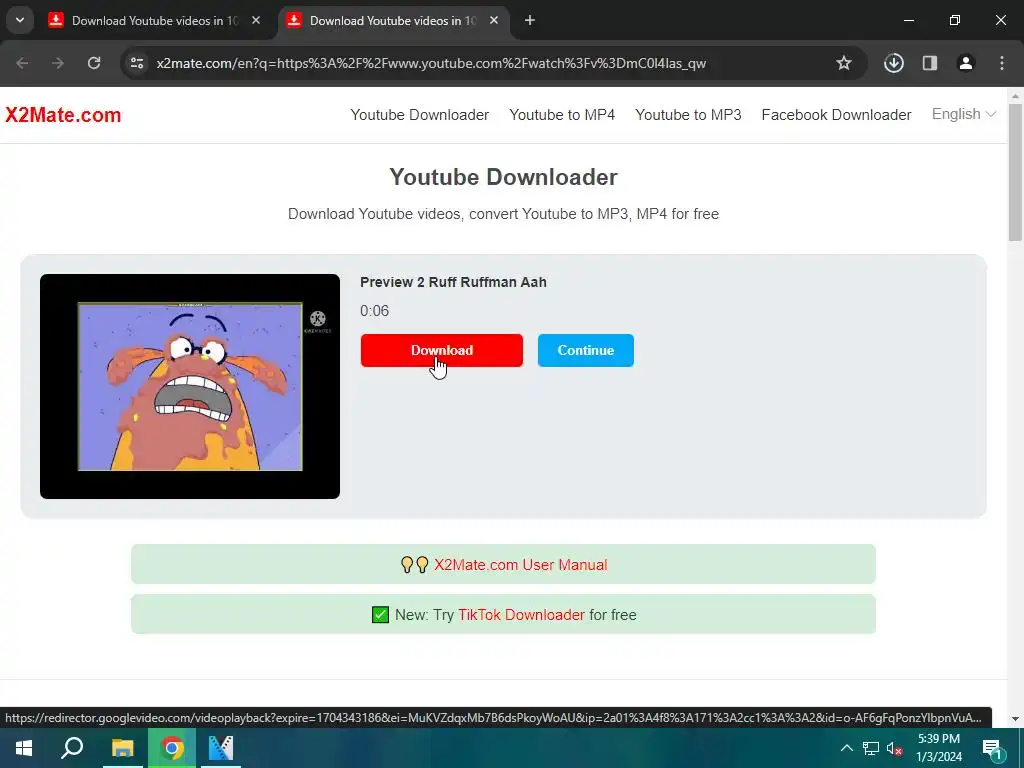Open File Explorer from taskbar
Screen dimensions: 1024x768
point(122,748)
